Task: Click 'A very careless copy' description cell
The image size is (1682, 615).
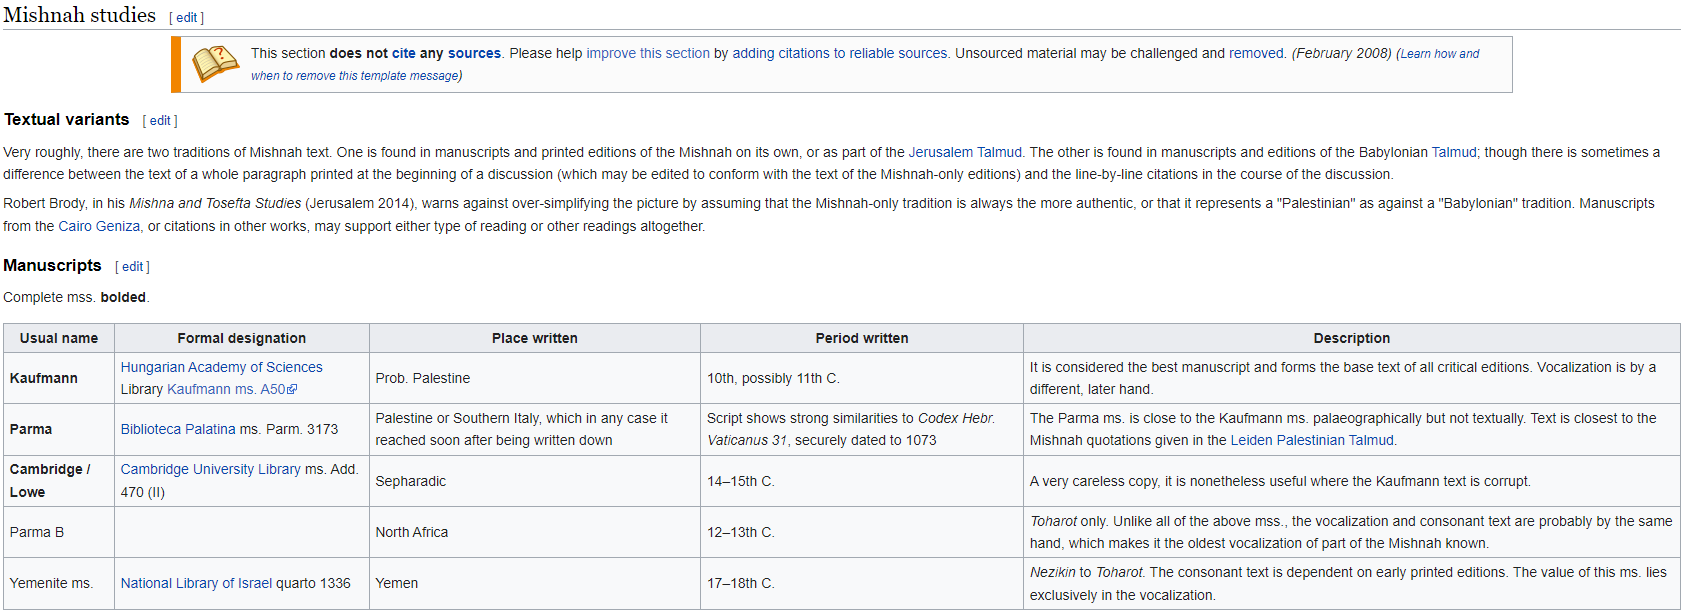Action: [x=1352, y=481]
